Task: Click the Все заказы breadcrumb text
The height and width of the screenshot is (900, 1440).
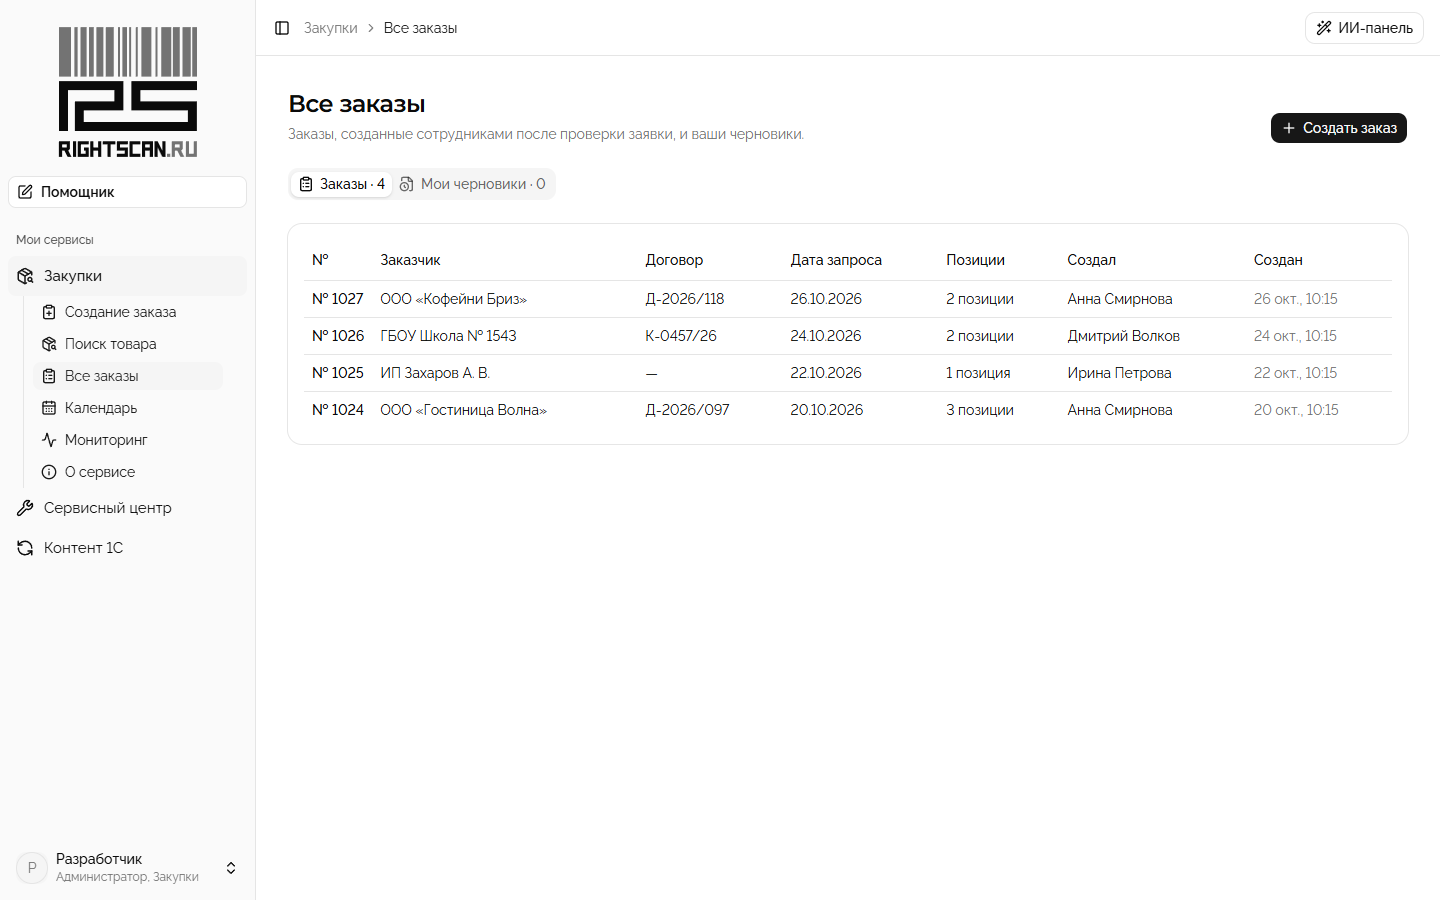Action: click(x=420, y=28)
